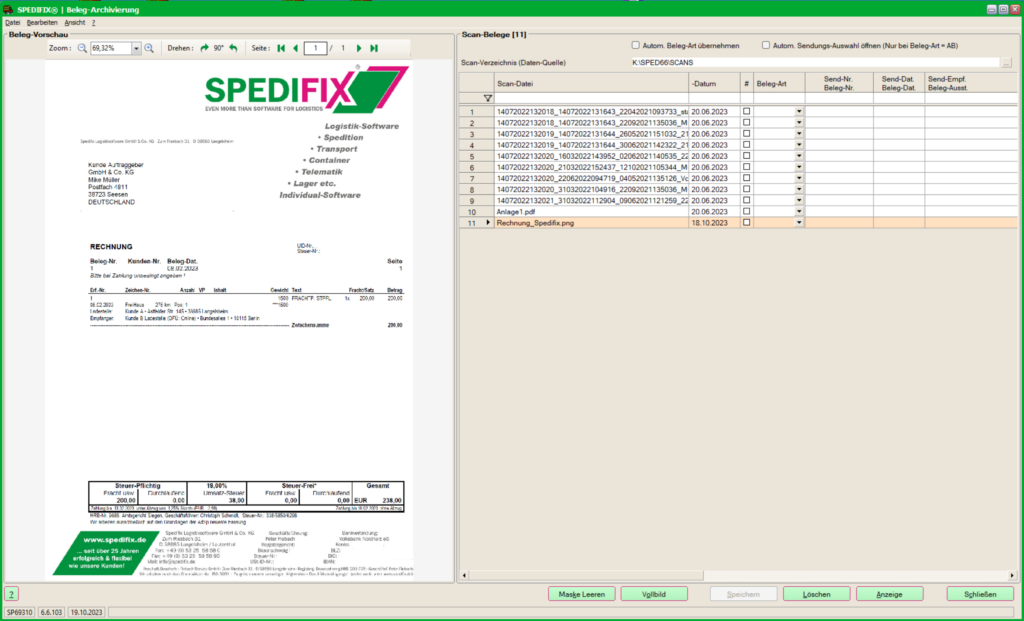
Task: Open Beleg-Art dropdown for Anlage1.pdf
Action: (x=799, y=212)
